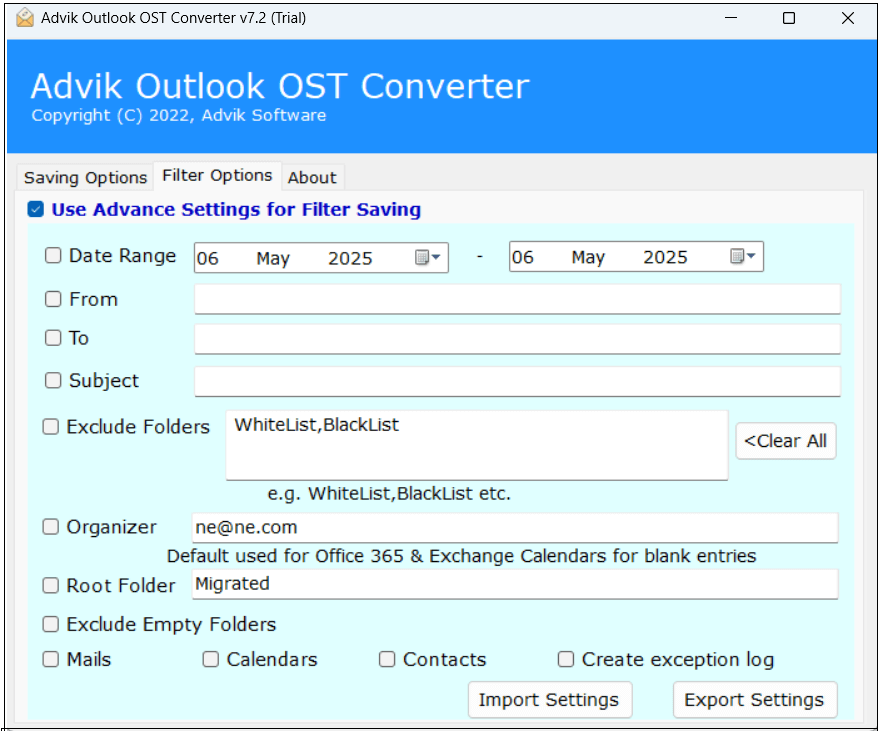Select the month May in start date
This screenshot has height=731, width=878.
coord(273,258)
